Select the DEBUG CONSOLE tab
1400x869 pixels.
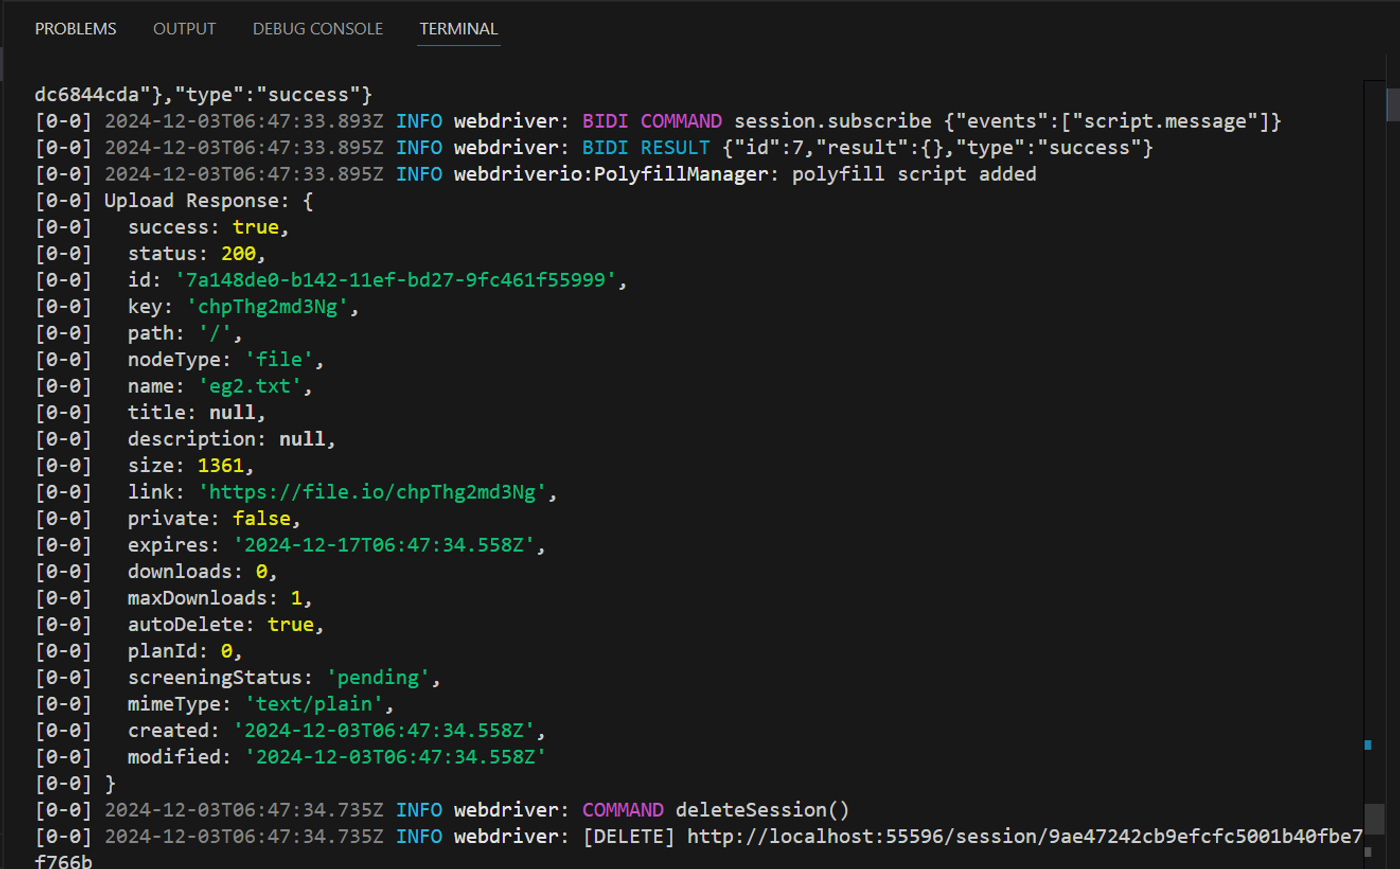[x=317, y=29]
